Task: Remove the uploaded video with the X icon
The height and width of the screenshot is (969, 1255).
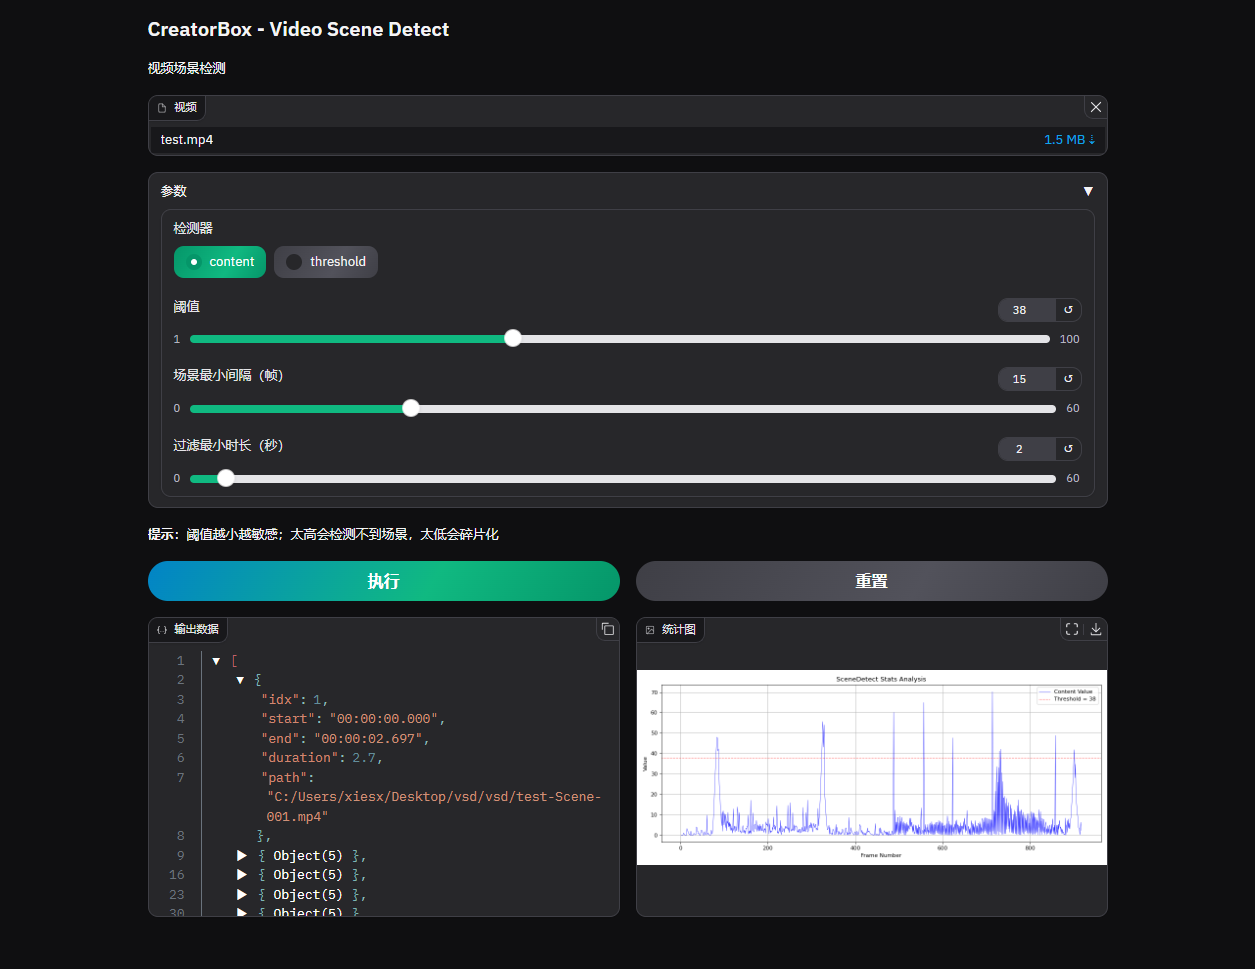Action: (x=1095, y=107)
